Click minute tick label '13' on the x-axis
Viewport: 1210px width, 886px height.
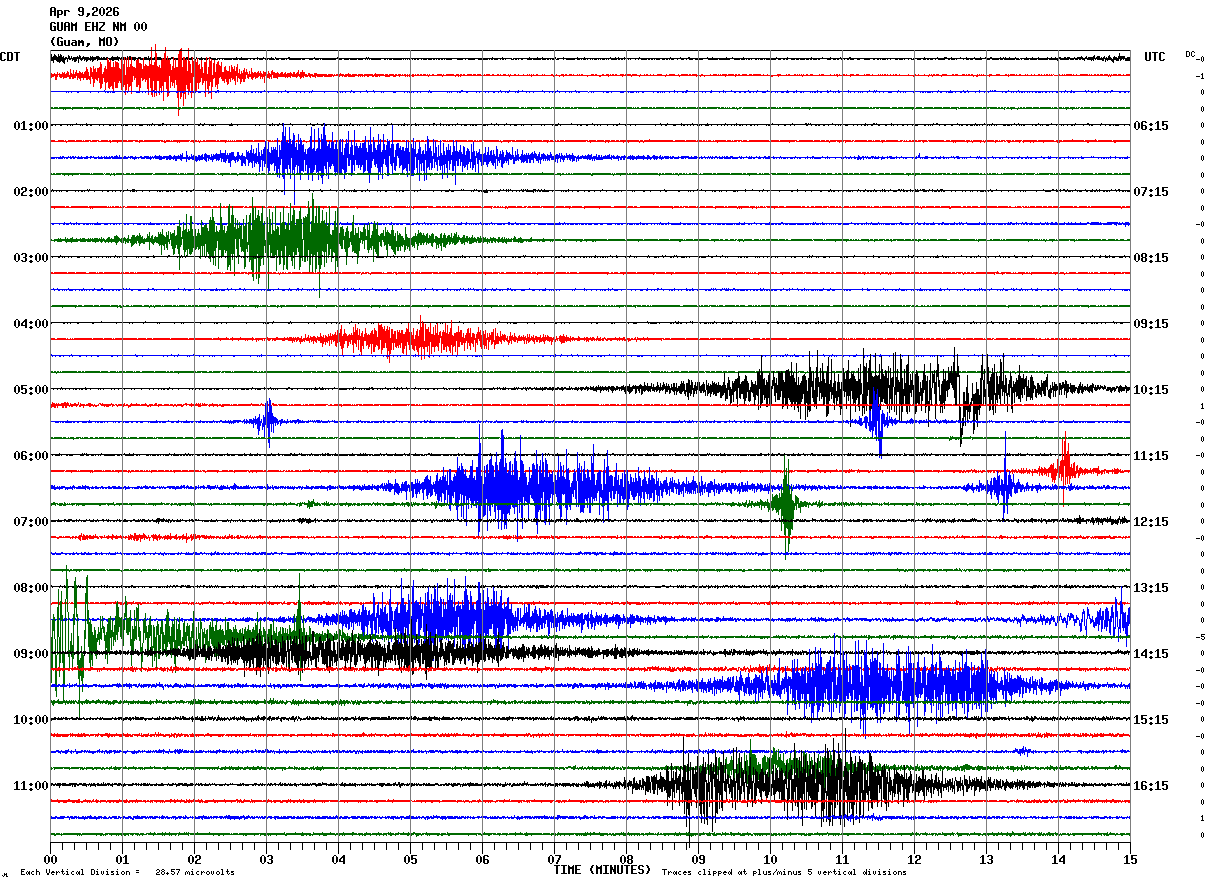pos(987,859)
